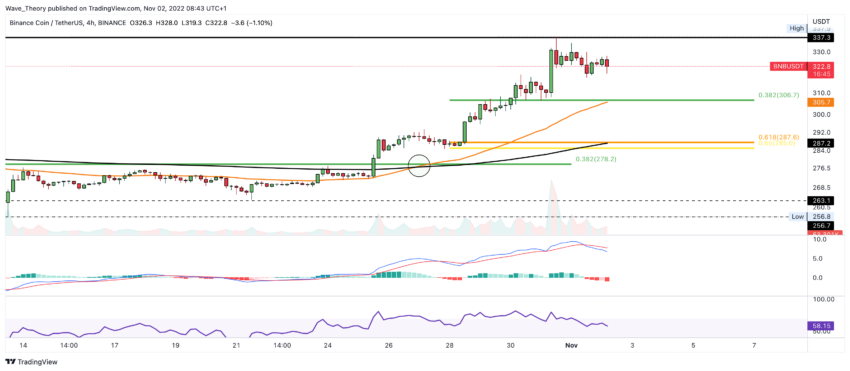Click the 26 date label on time axis
This screenshot has height=371, width=850.
pos(388,345)
